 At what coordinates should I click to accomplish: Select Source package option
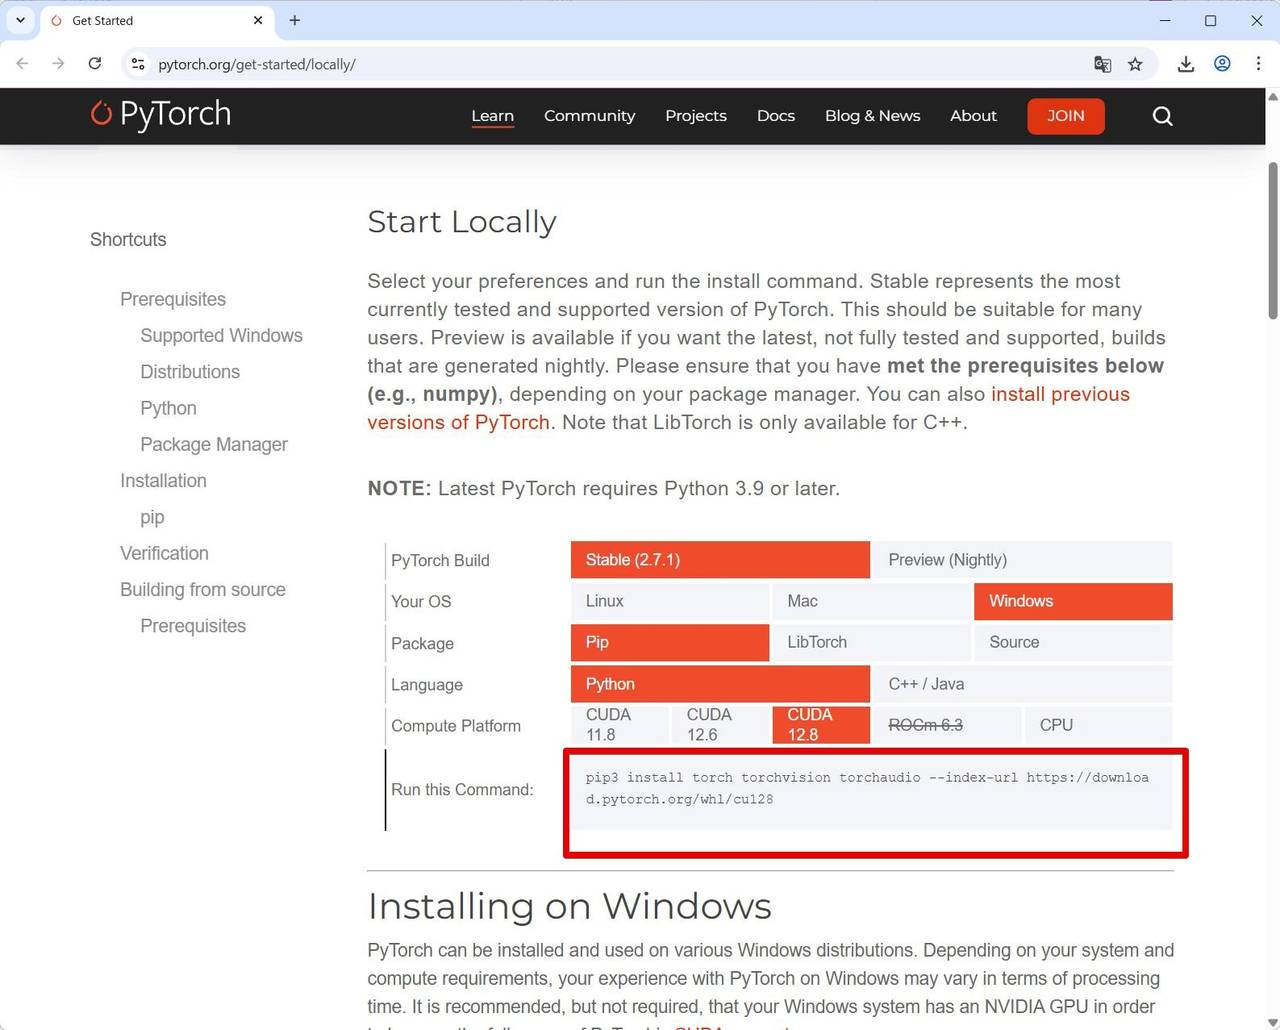[x=1073, y=643]
